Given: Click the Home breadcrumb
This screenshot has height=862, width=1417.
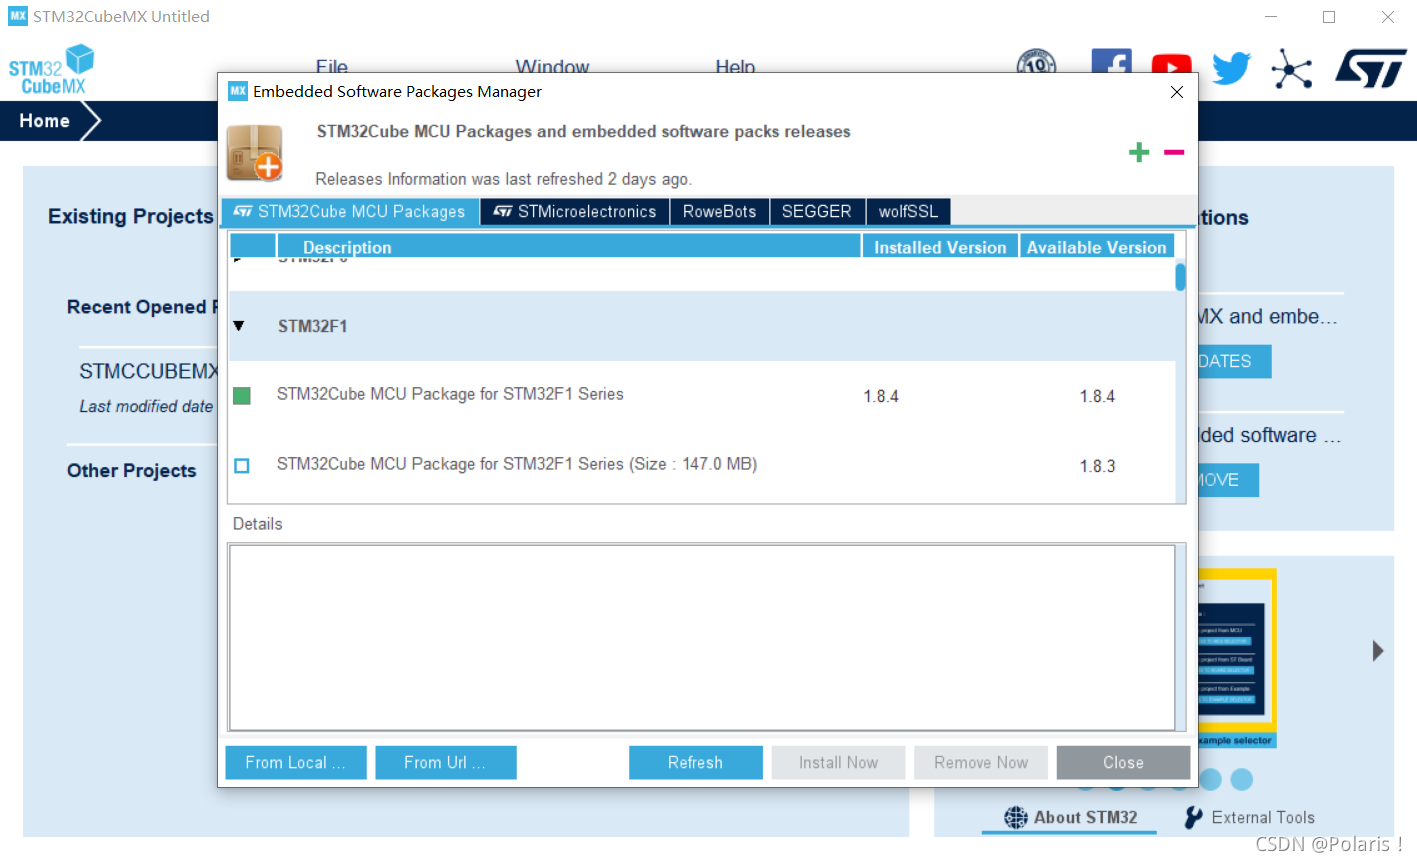Looking at the screenshot, I should pyautogui.click(x=45, y=121).
